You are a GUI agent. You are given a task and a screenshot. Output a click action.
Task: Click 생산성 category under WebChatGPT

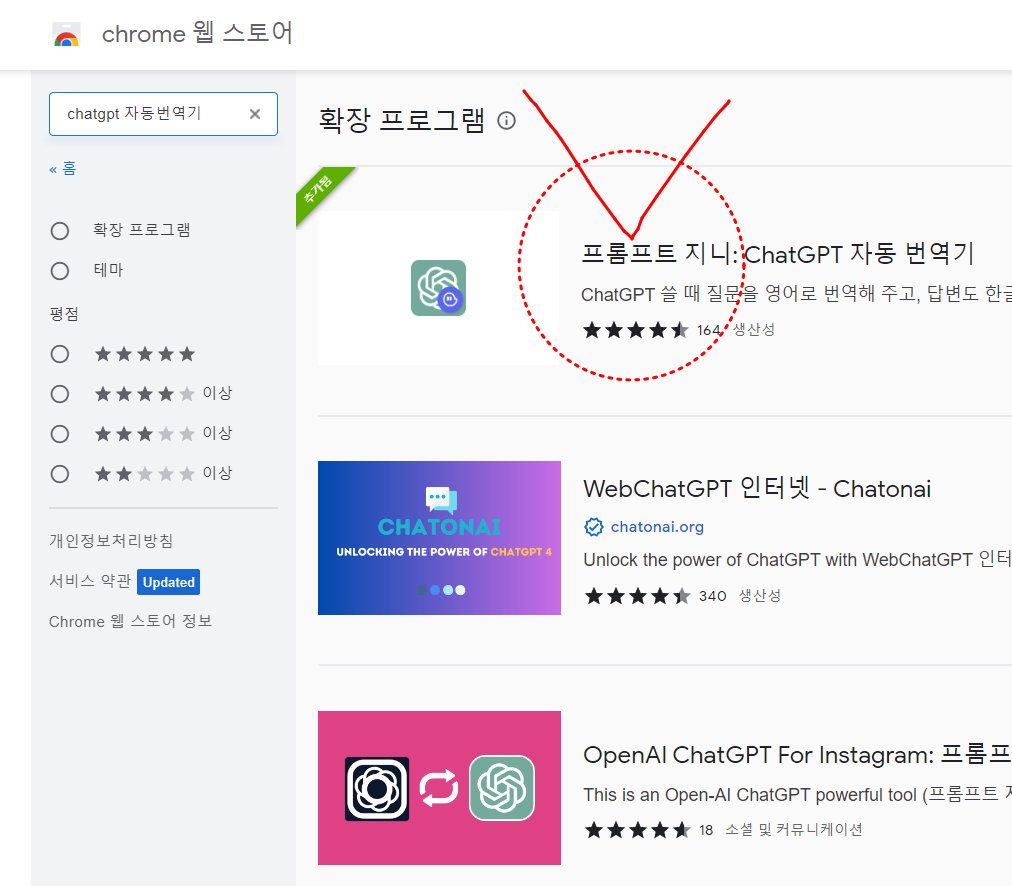click(x=760, y=596)
